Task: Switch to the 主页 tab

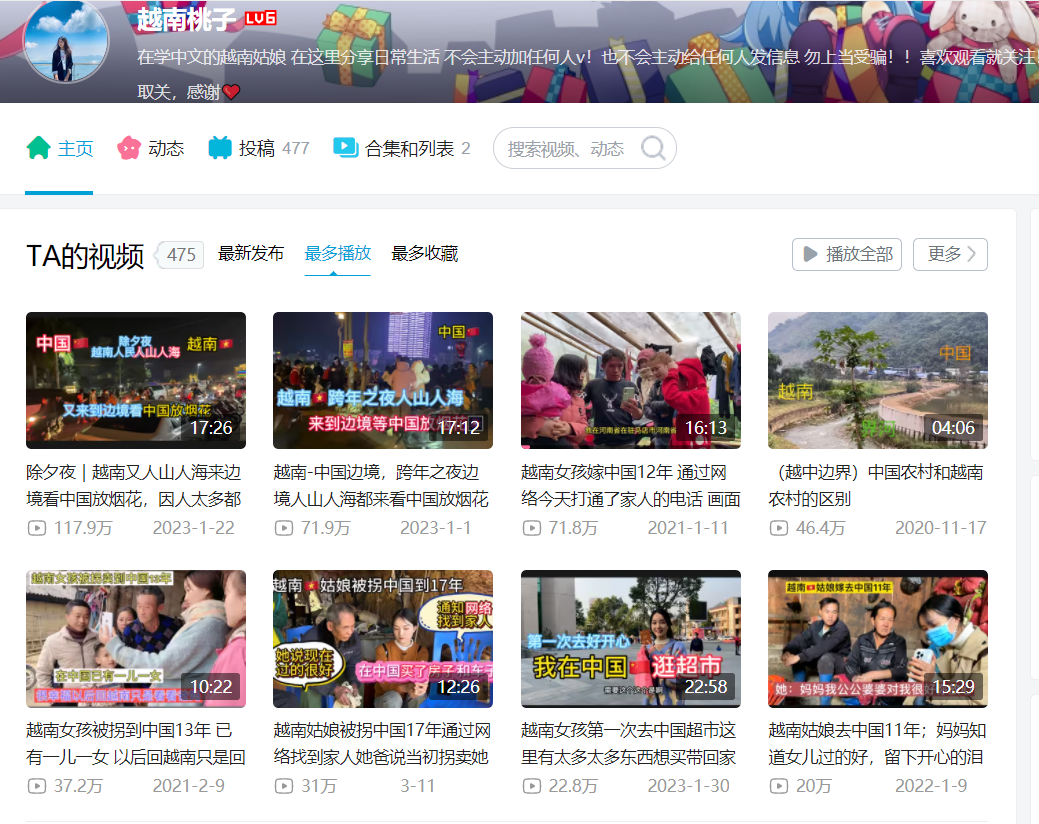Action: pyautogui.click(x=60, y=148)
